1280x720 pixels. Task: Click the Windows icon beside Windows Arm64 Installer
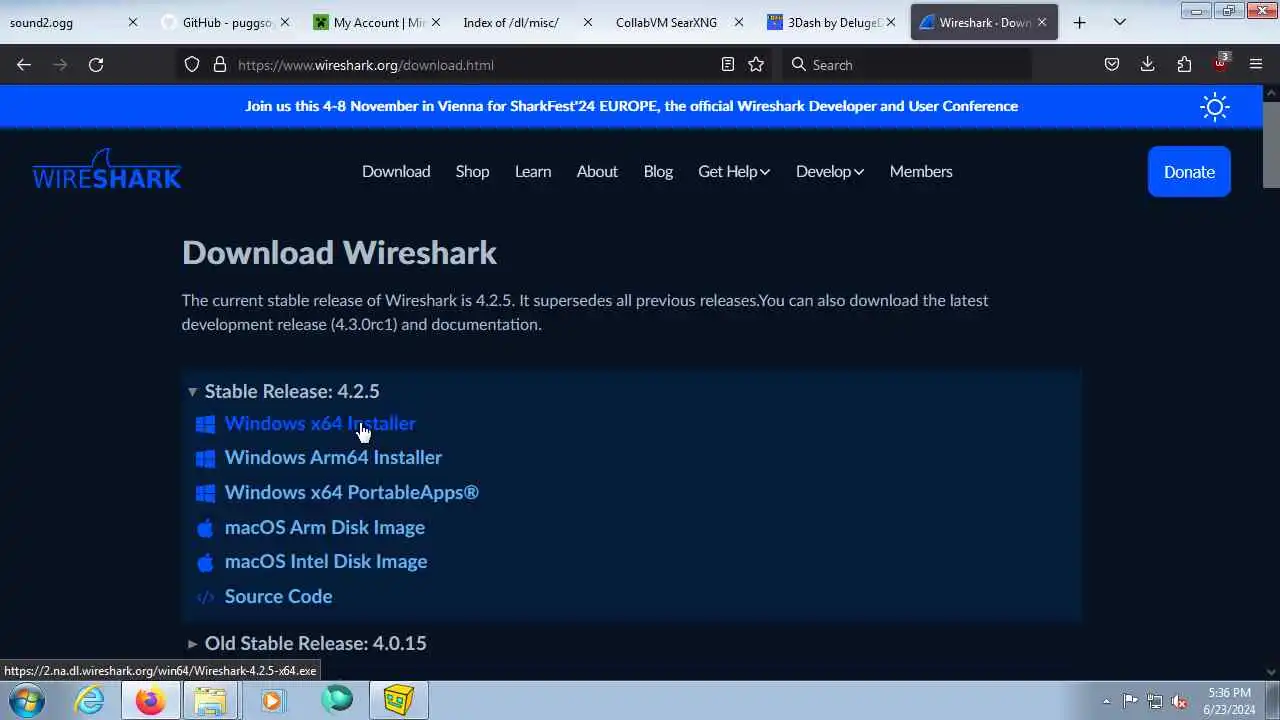click(x=205, y=458)
